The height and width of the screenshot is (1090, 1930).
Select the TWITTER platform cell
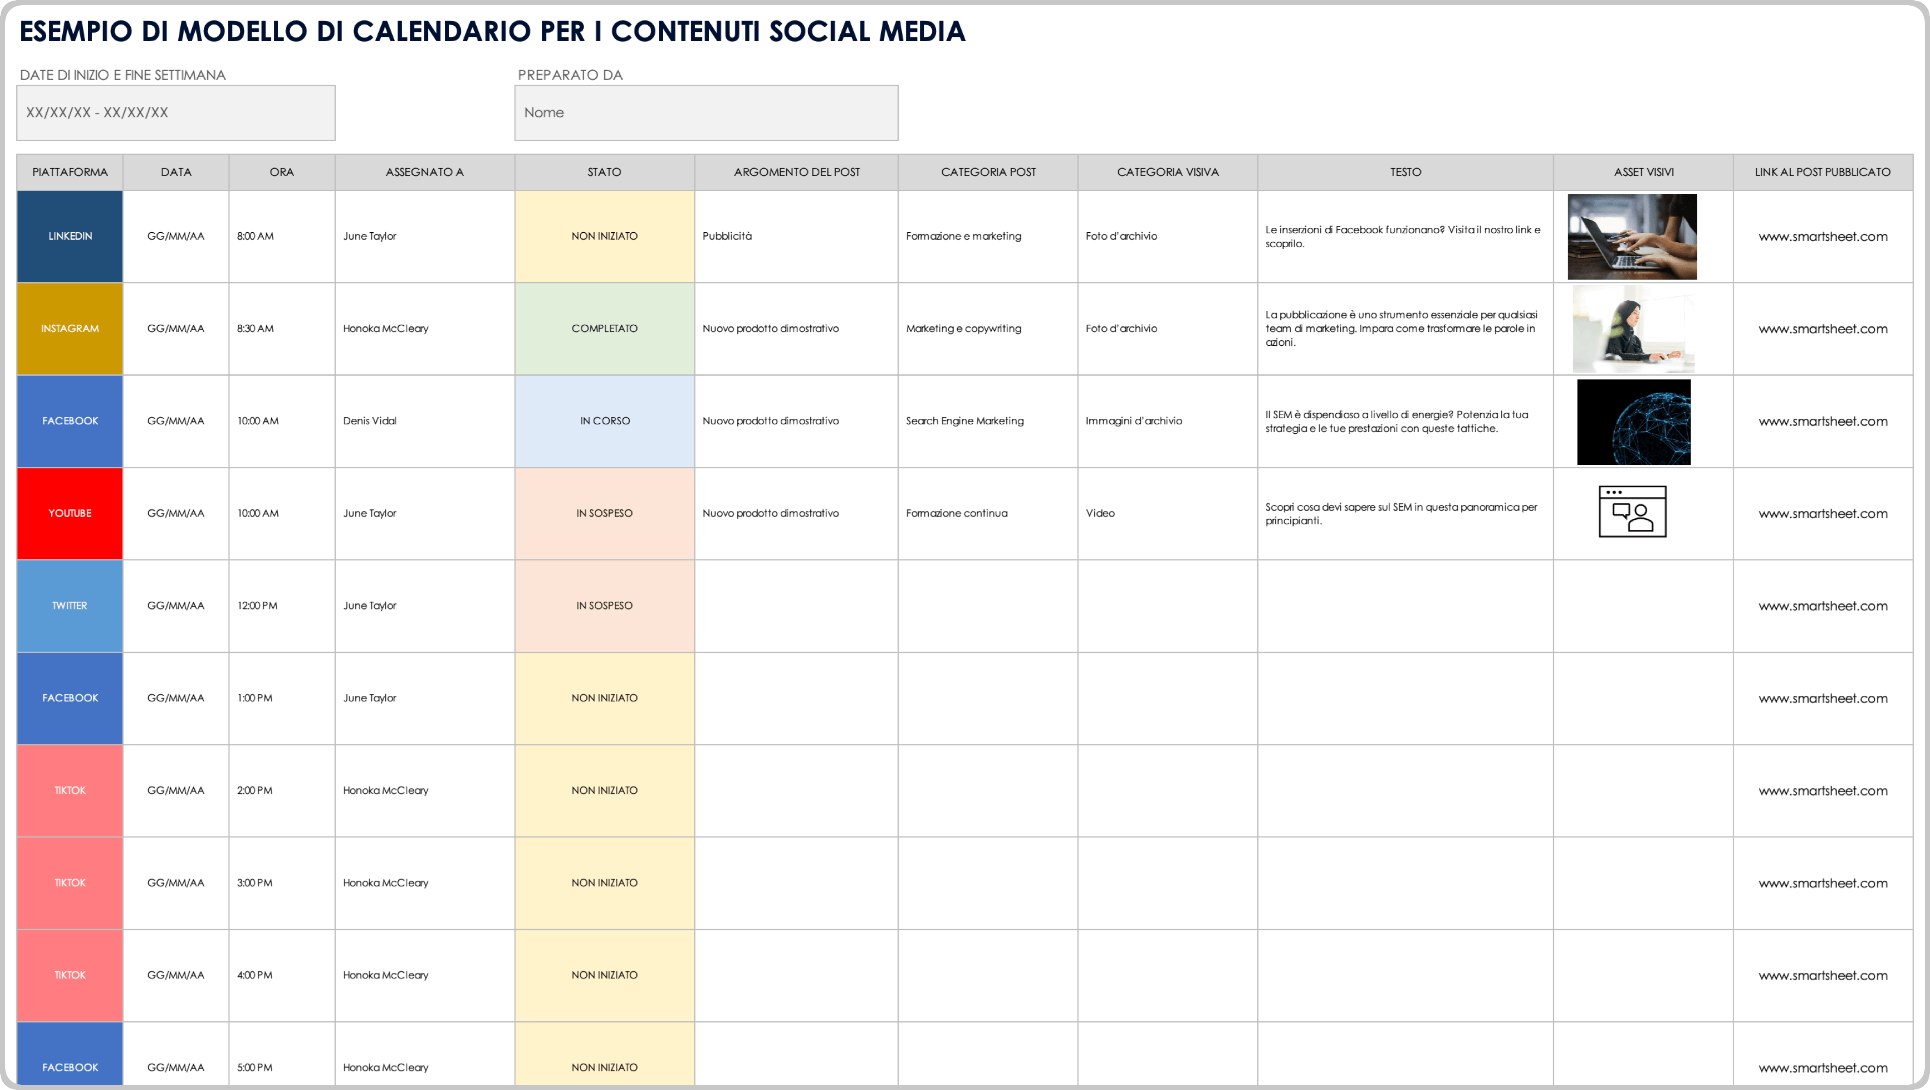70,606
